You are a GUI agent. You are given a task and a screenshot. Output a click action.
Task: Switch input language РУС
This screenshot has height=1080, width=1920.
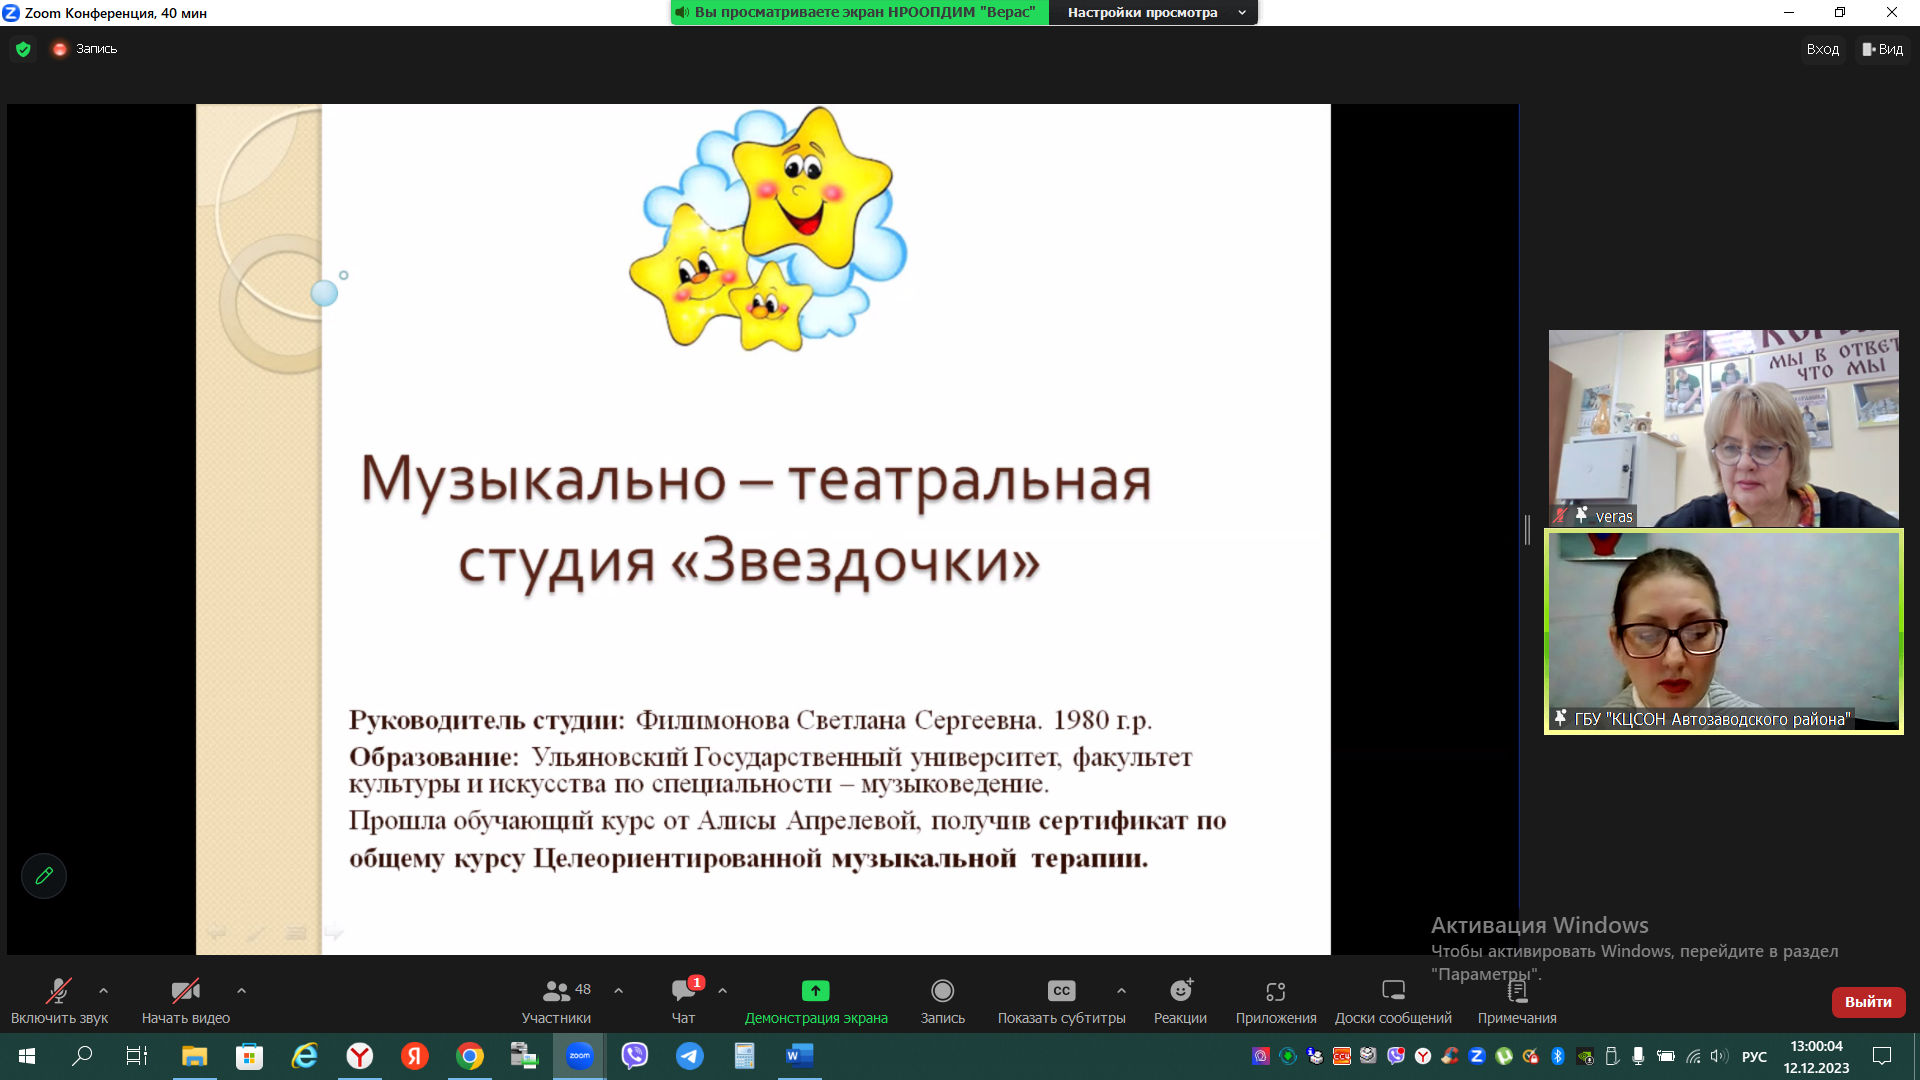[1754, 1056]
